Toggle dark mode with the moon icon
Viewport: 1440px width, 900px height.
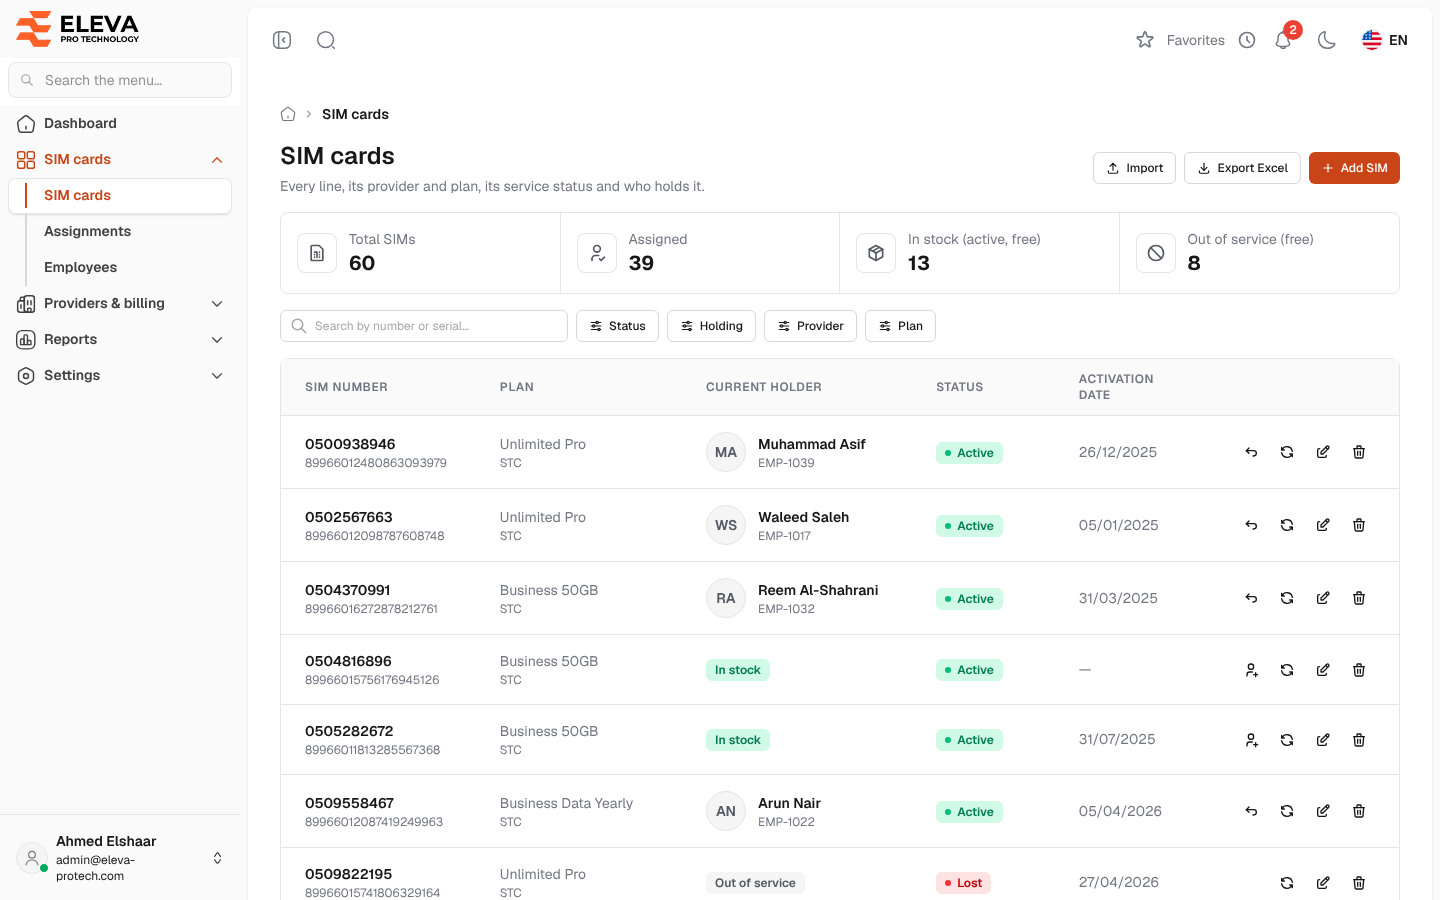point(1327,40)
